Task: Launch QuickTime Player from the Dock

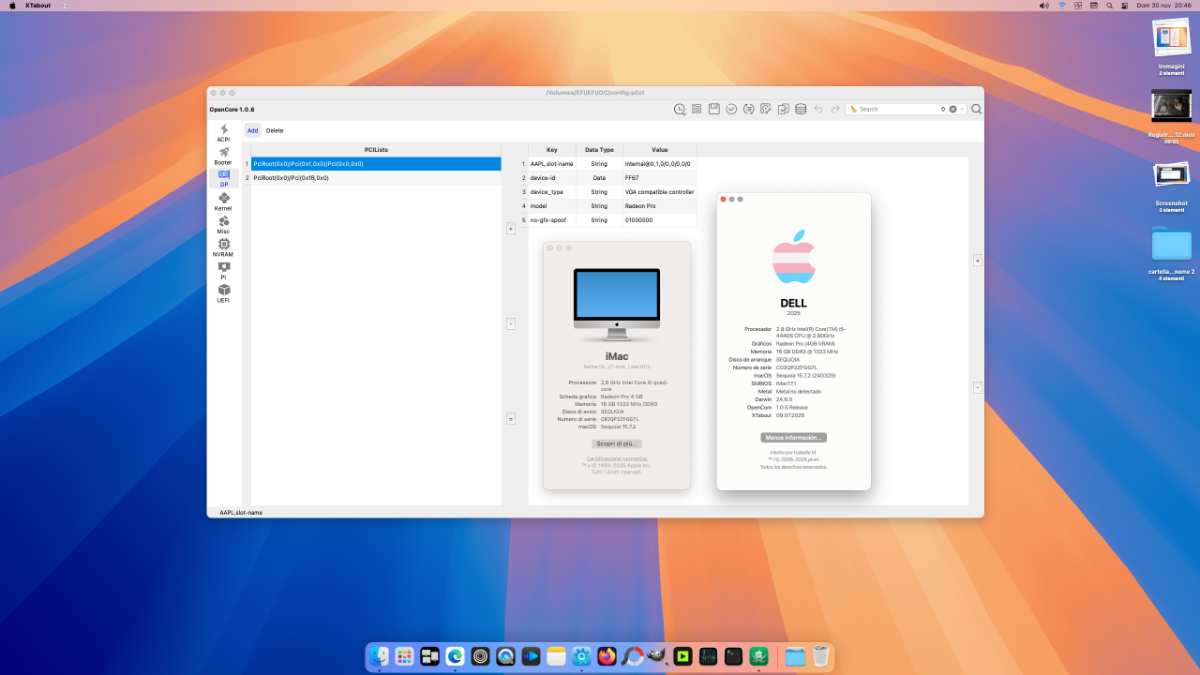Action: pos(506,656)
